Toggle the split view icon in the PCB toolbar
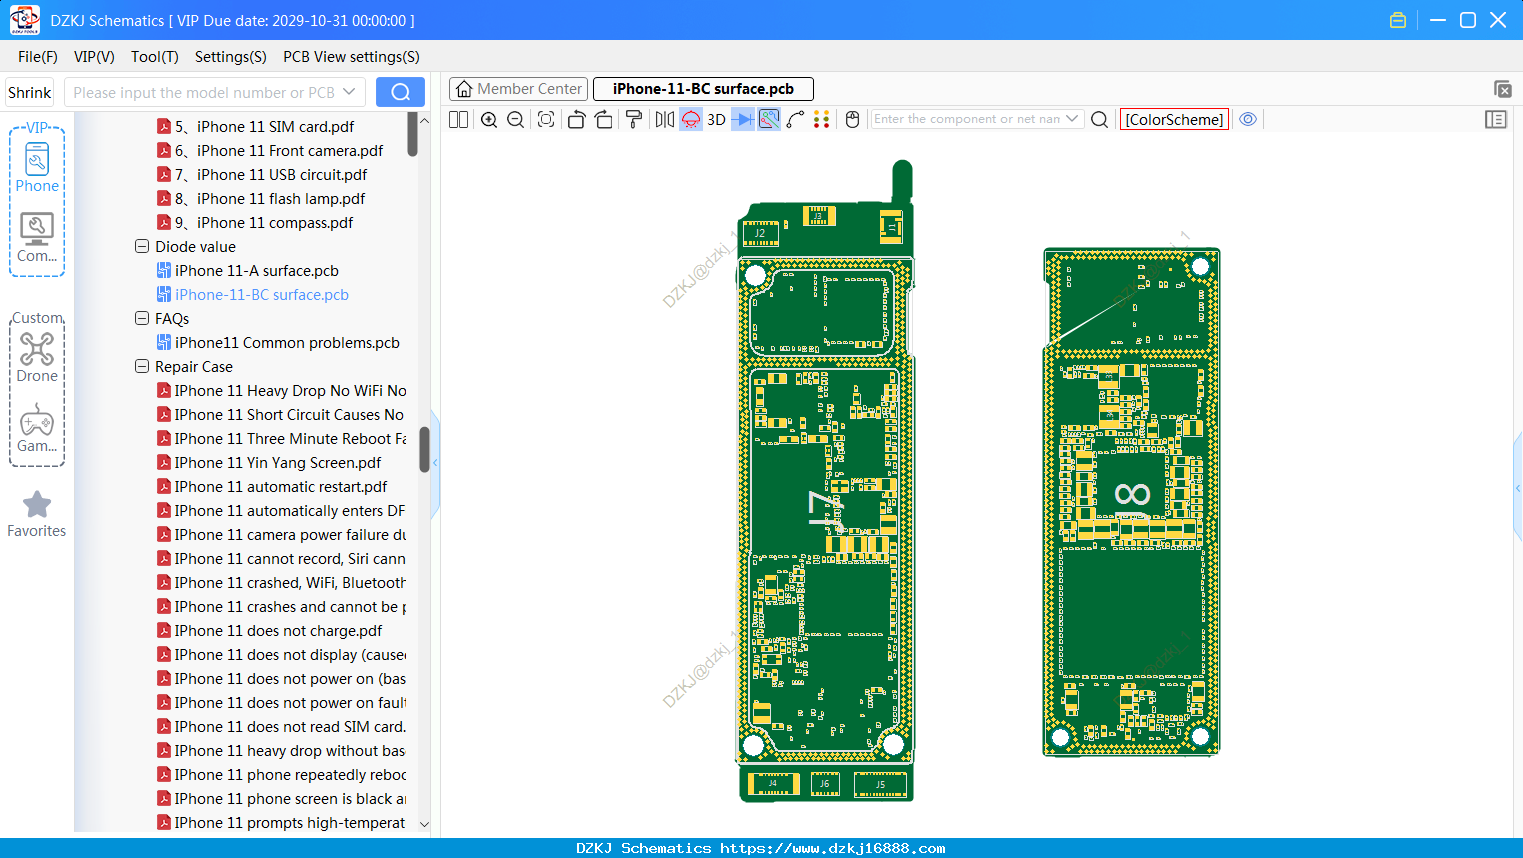1523x858 pixels. coord(458,119)
